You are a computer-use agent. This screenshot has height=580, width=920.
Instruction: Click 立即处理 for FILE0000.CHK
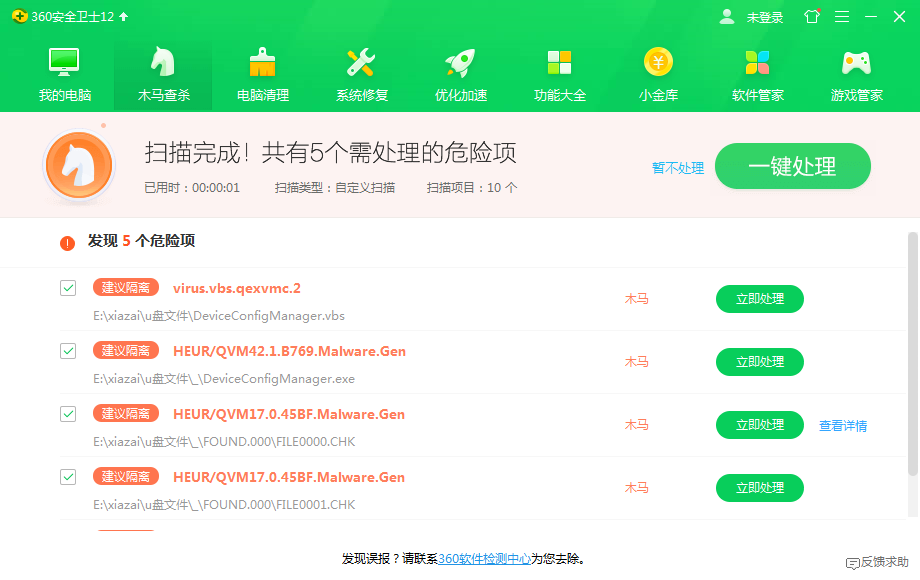point(760,425)
